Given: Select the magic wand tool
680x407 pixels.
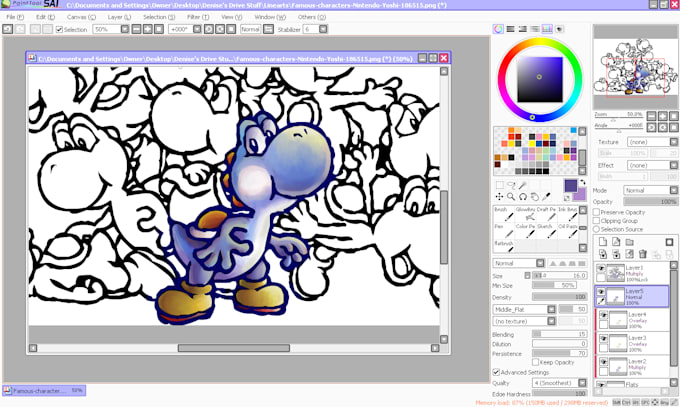Looking at the screenshot, I should pos(523,186).
